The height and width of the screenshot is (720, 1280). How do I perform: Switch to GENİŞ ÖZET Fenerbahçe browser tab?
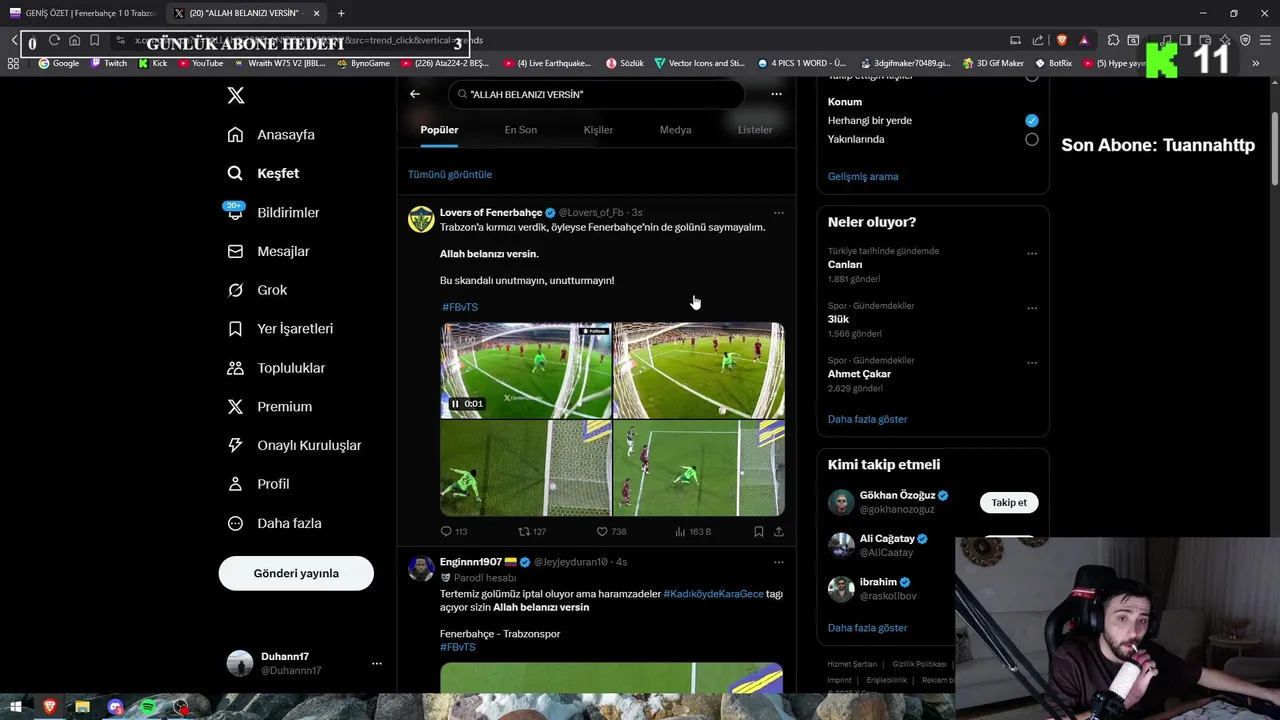[x=82, y=13]
